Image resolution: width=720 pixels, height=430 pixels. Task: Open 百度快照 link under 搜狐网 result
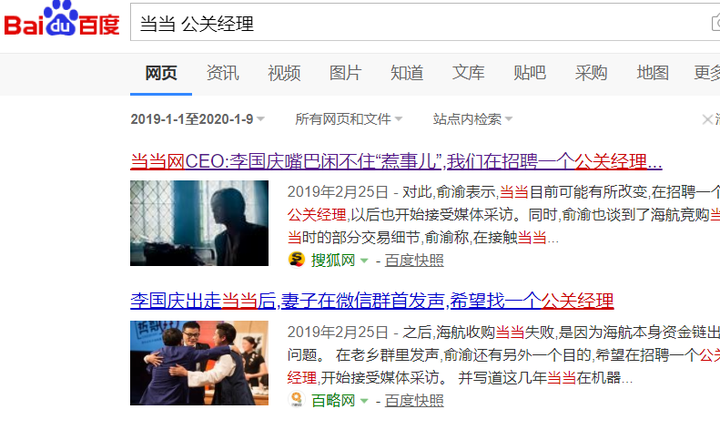tap(414, 260)
